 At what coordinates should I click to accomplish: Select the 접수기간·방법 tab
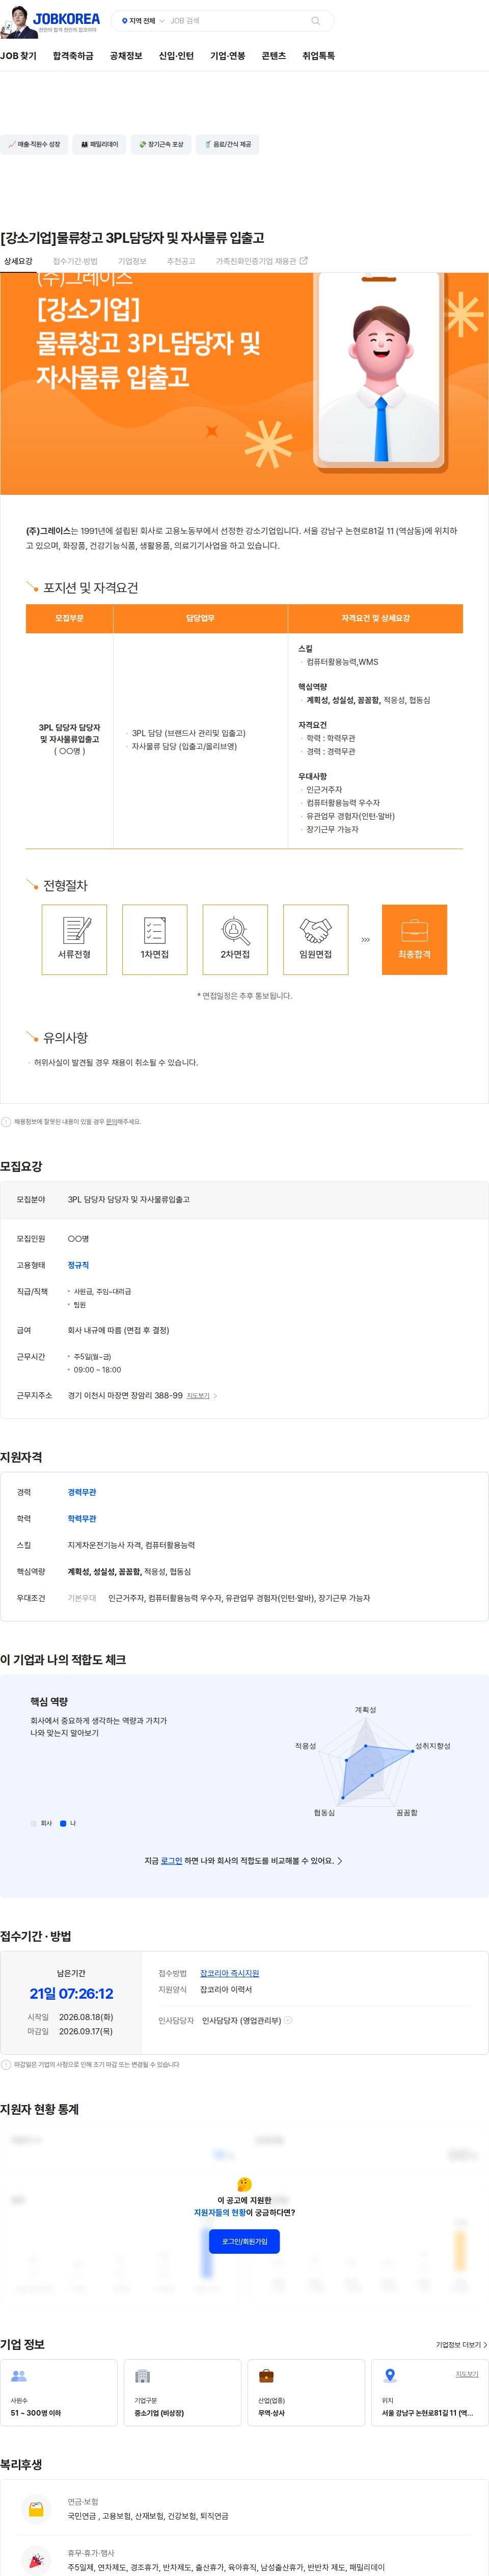click(x=75, y=261)
